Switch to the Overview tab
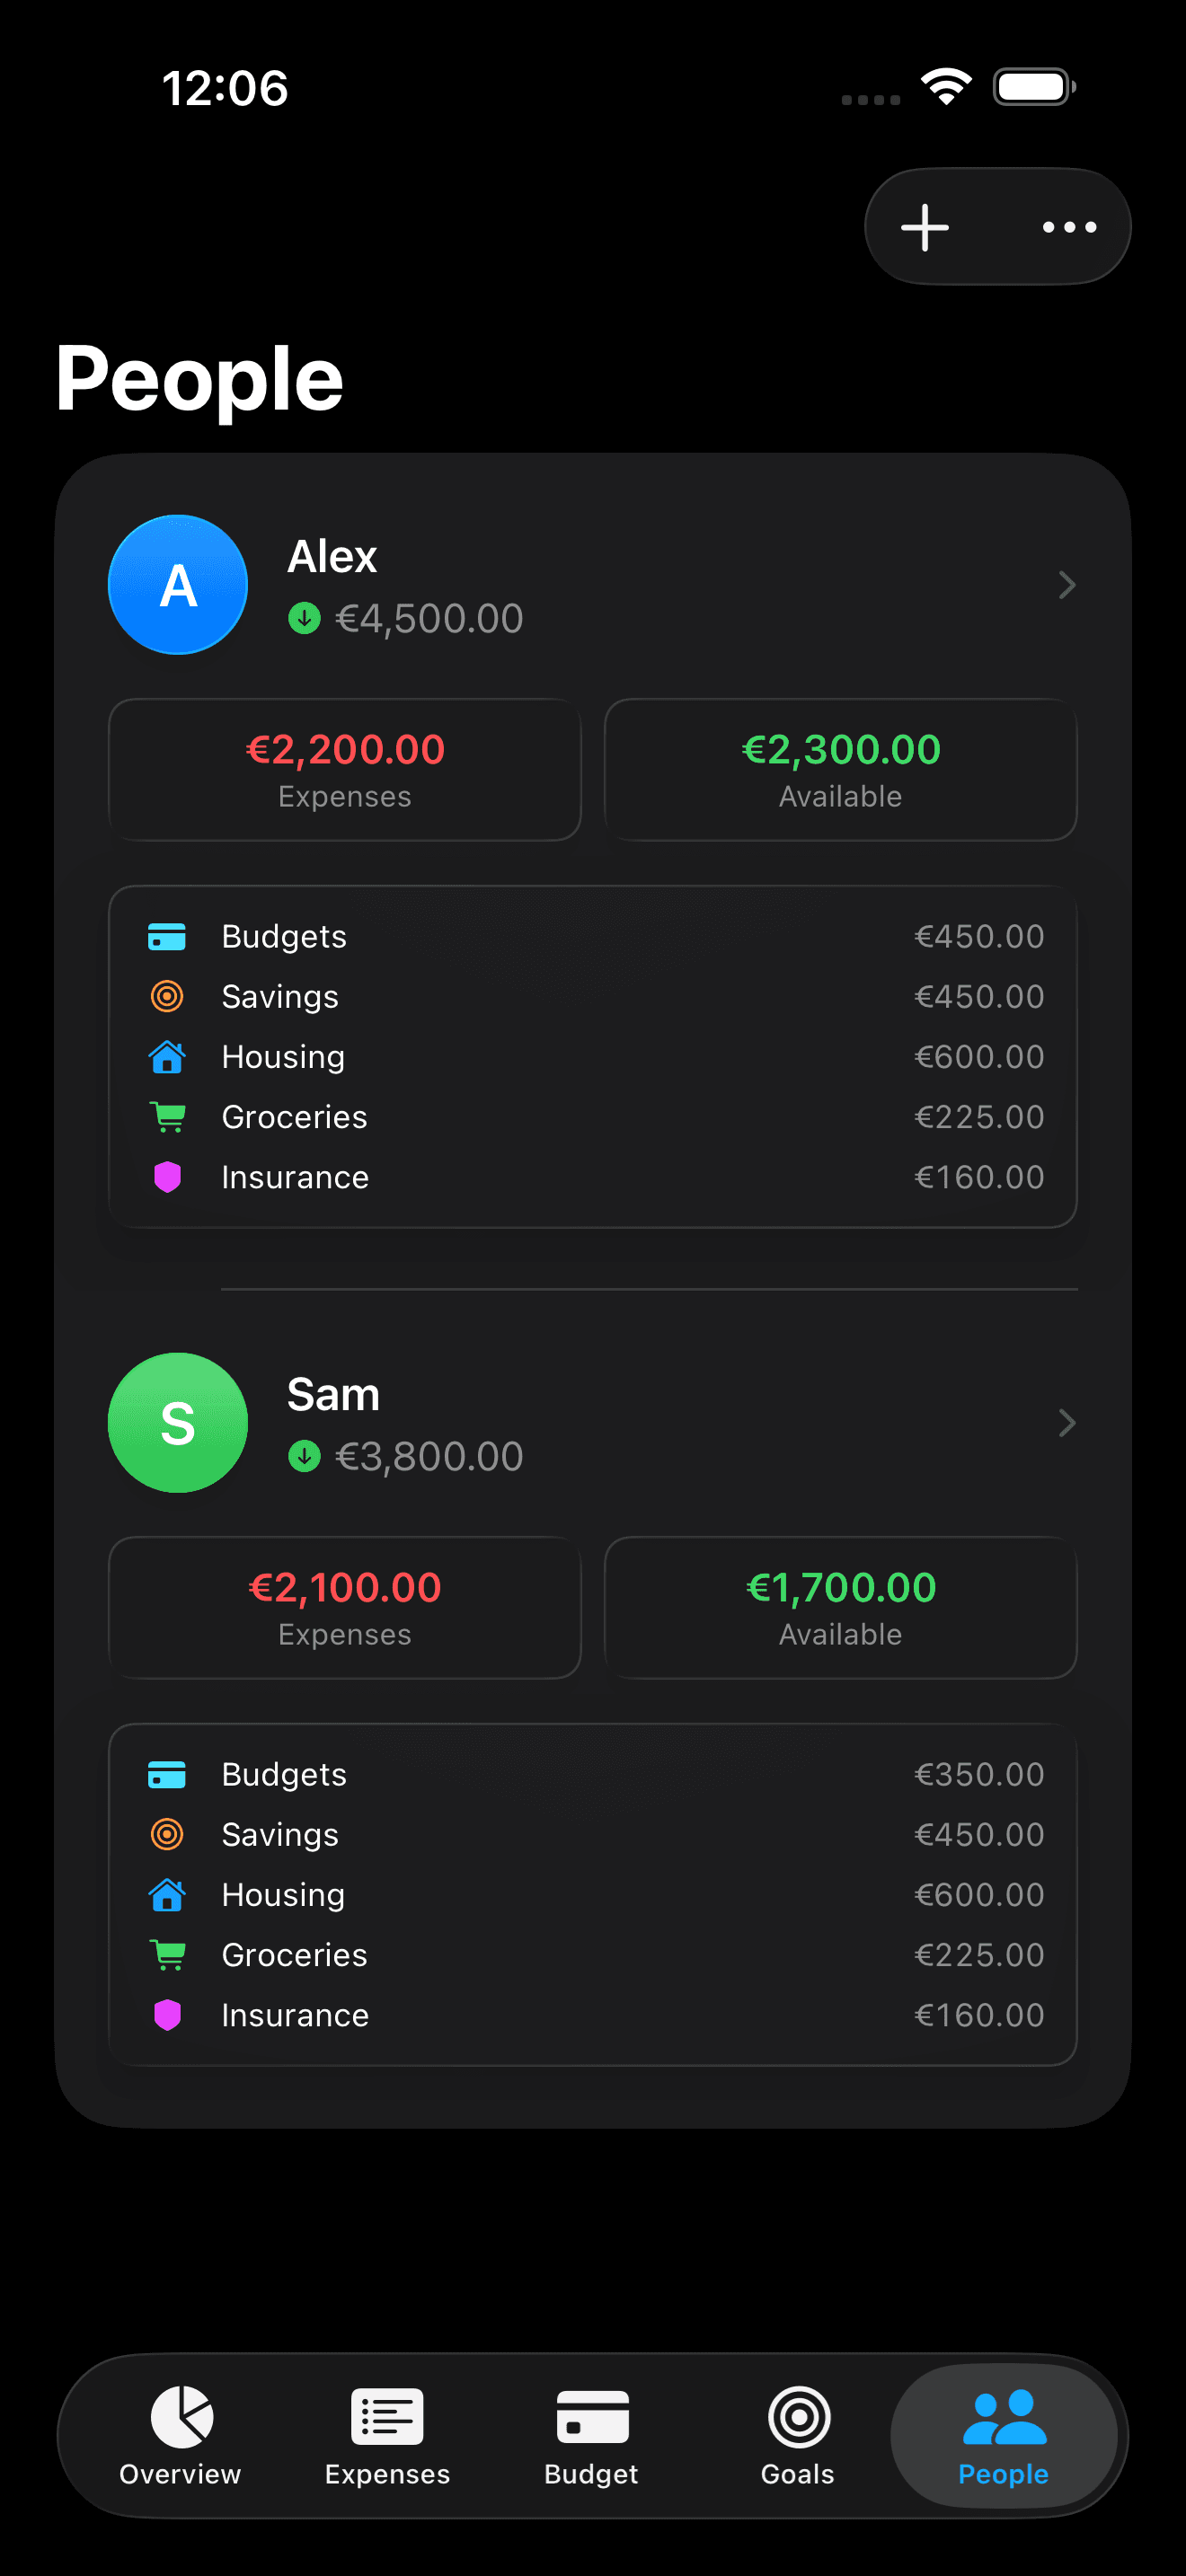Viewport: 1186px width, 2576px height. tap(181, 2436)
